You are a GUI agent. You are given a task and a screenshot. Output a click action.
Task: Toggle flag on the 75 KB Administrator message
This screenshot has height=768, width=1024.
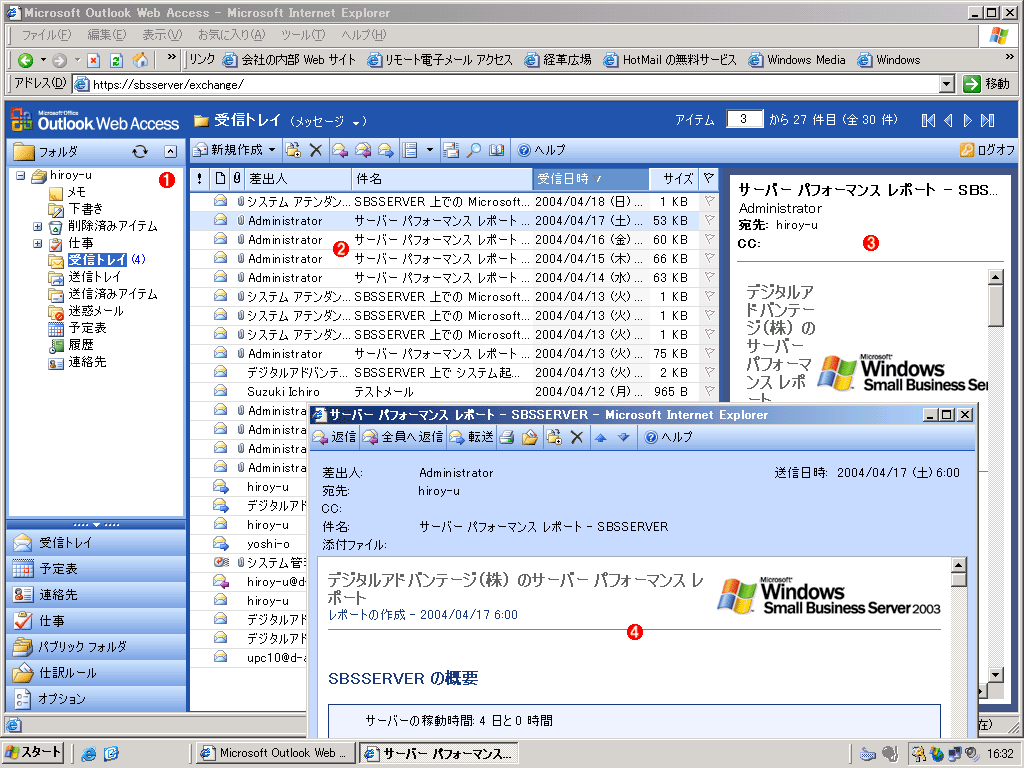(x=709, y=353)
